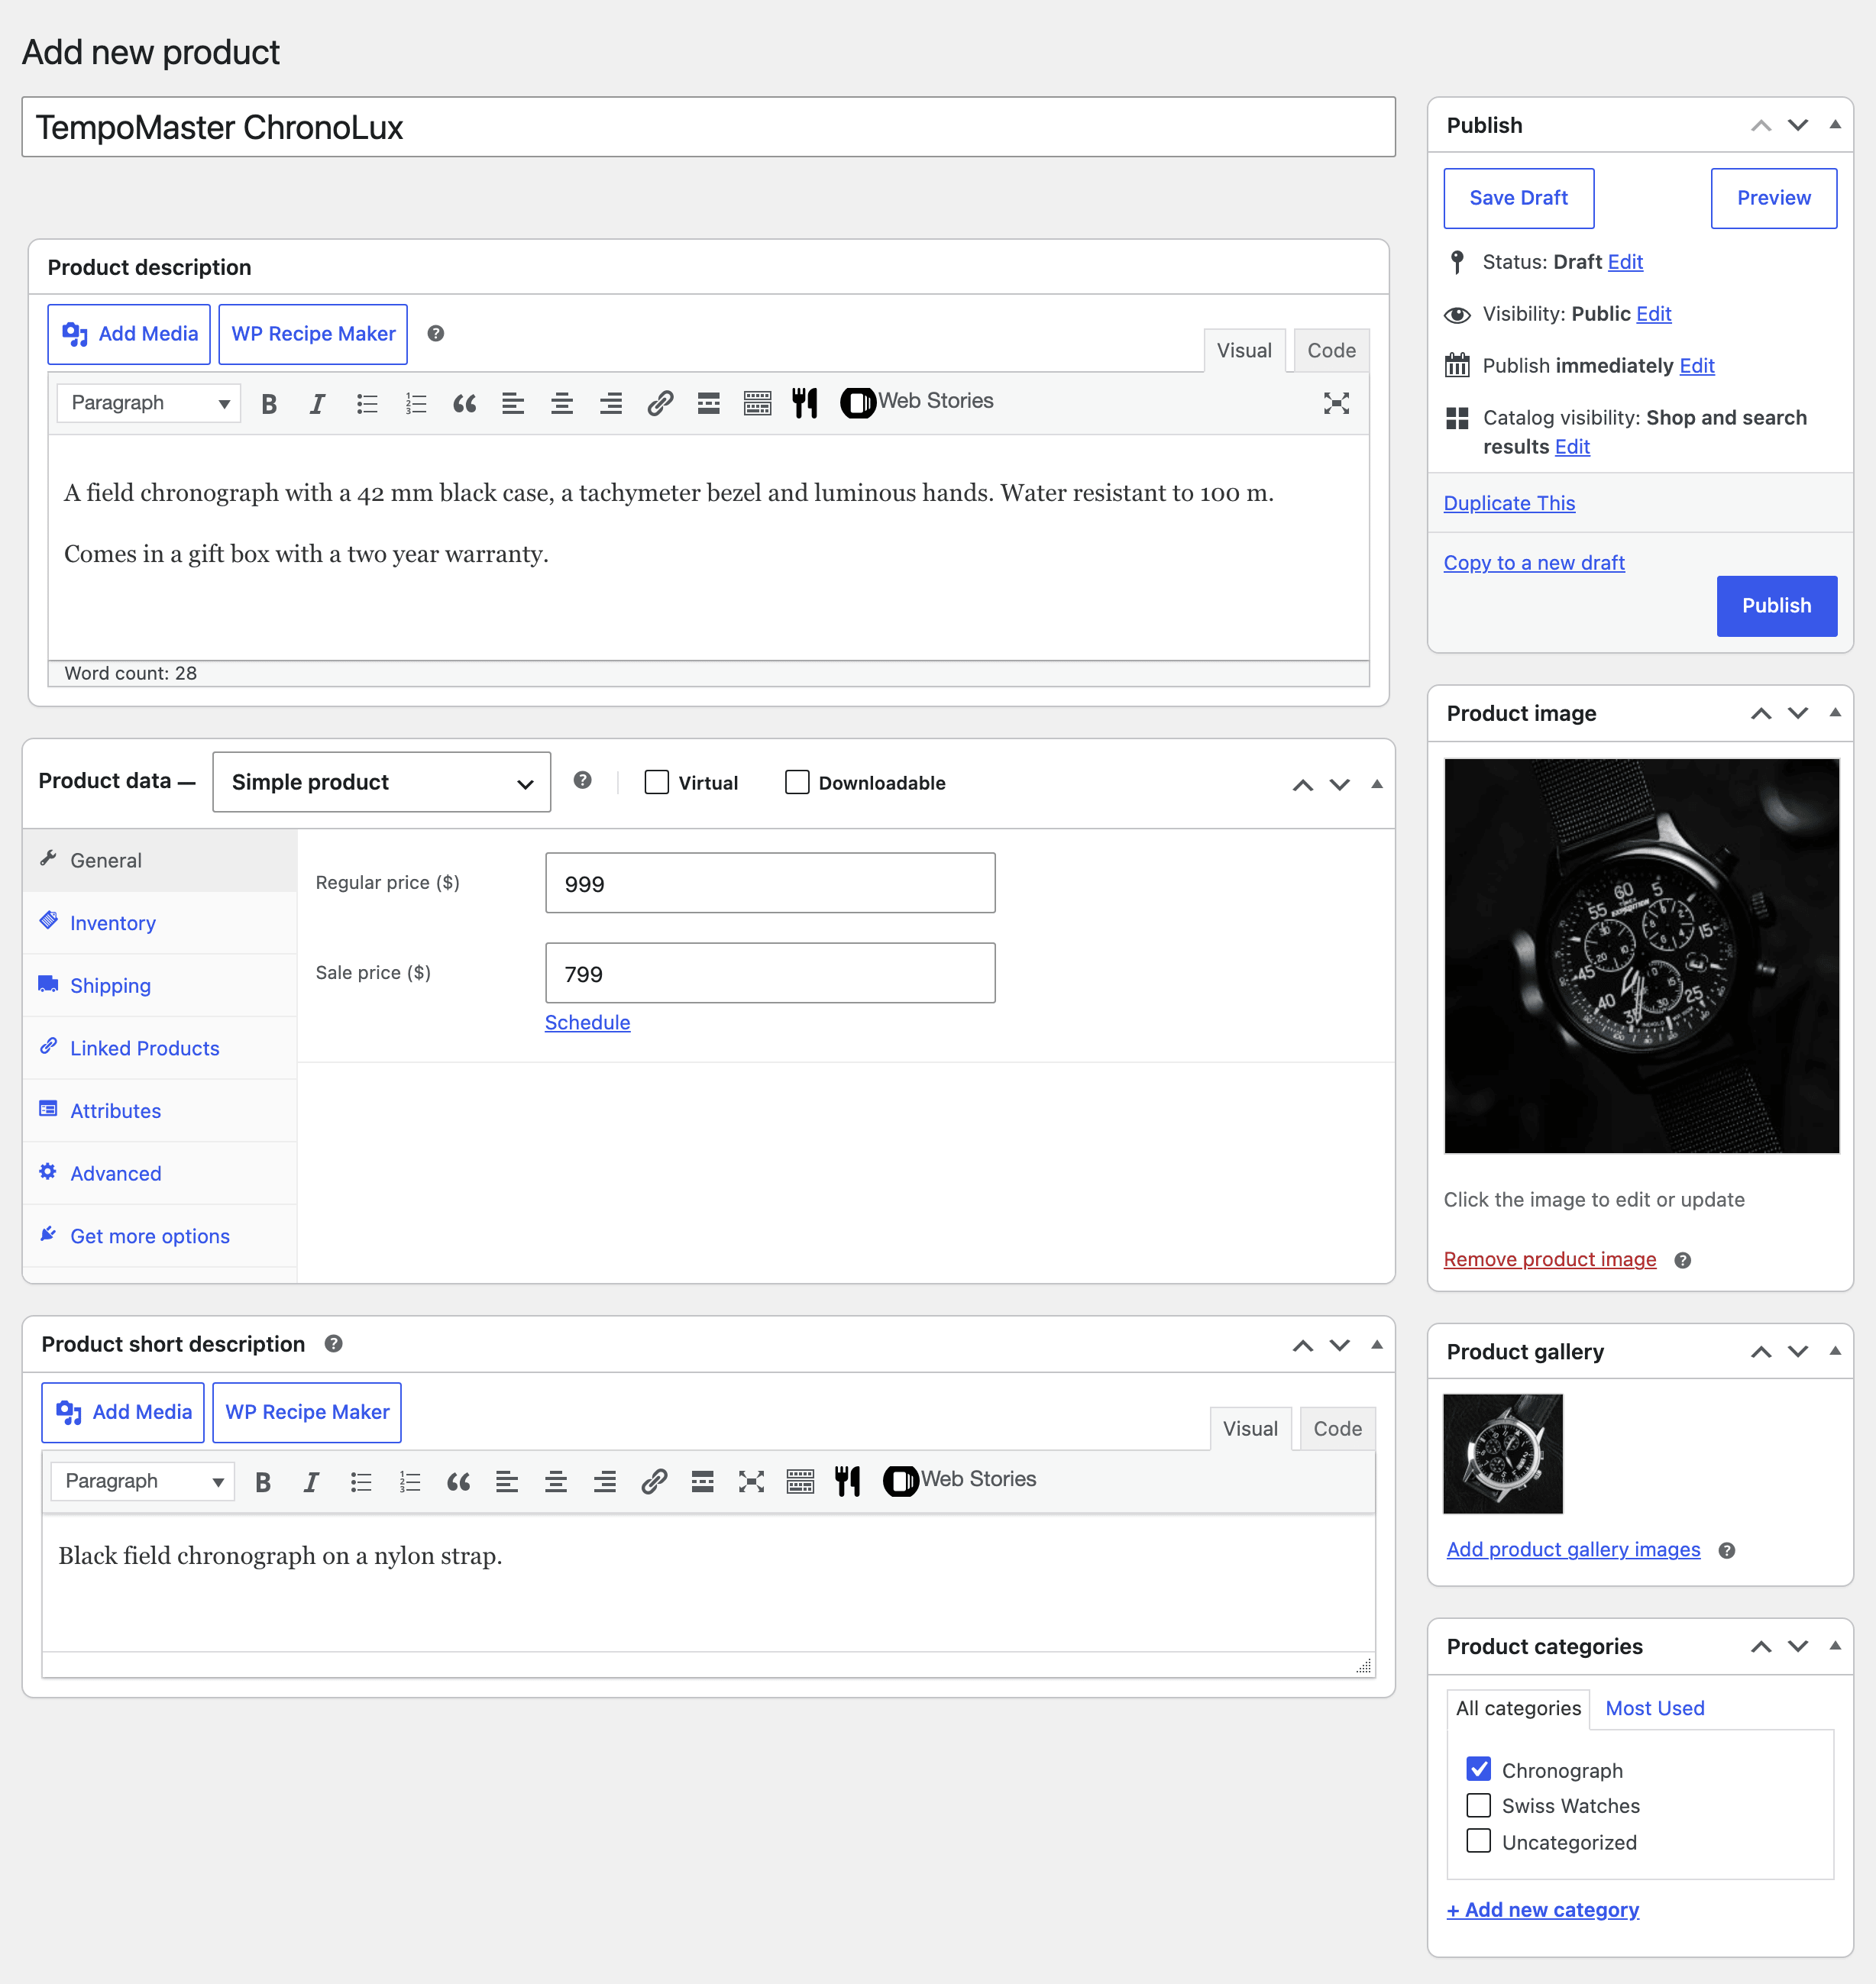The height and width of the screenshot is (1984, 1876).
Task: Toggle Bold in short description toolbar
Action: [263, 1481]
